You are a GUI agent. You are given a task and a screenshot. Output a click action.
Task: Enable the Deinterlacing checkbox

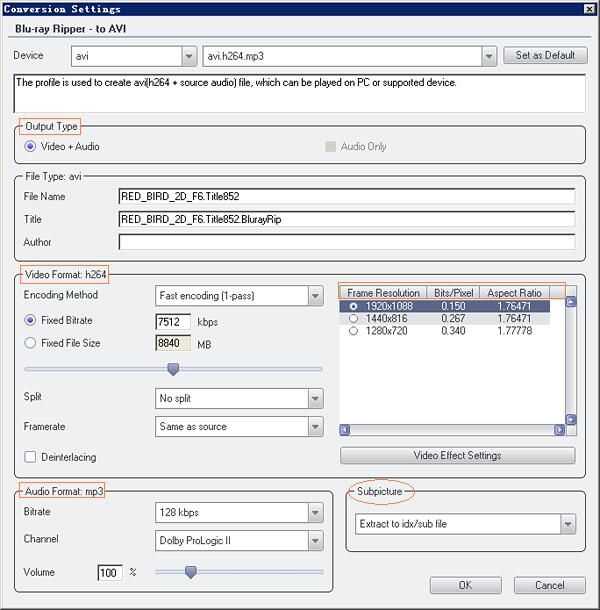point(30,457)
